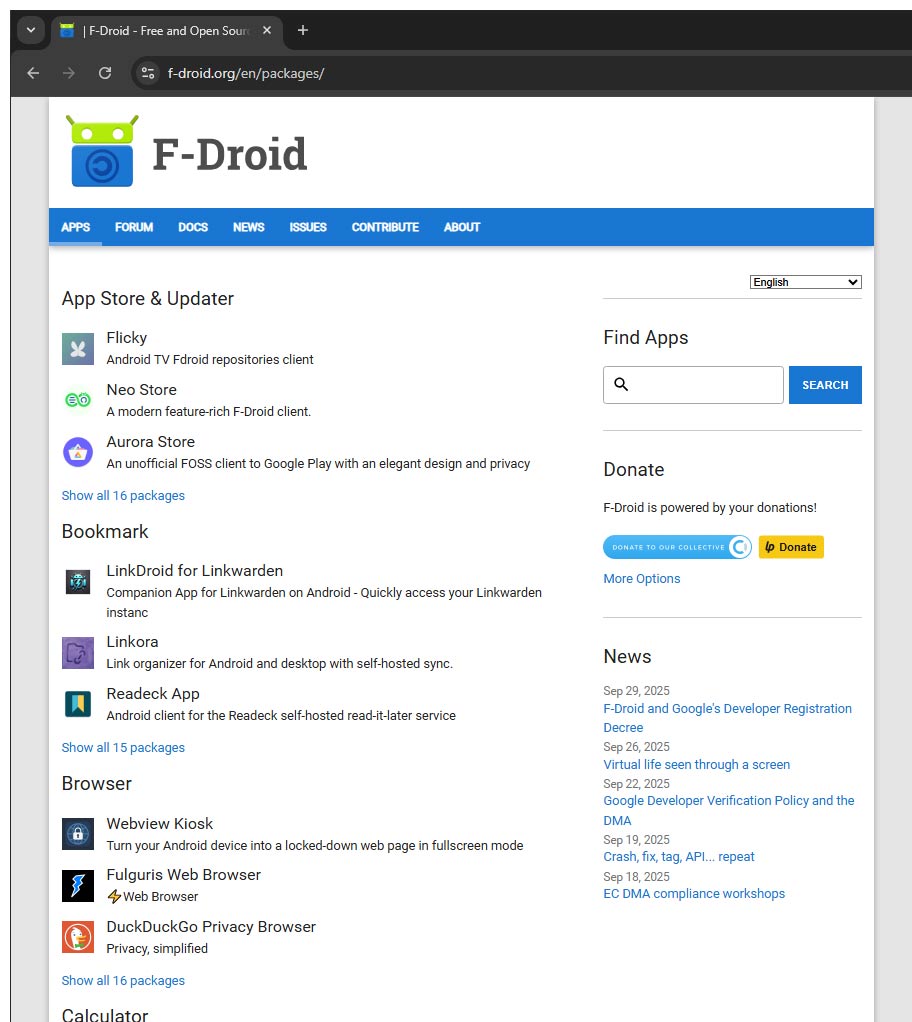This screenshot has height=1022, width=912.
Task: Click the F-Droid site title text
Action: [x=229, y=154]
